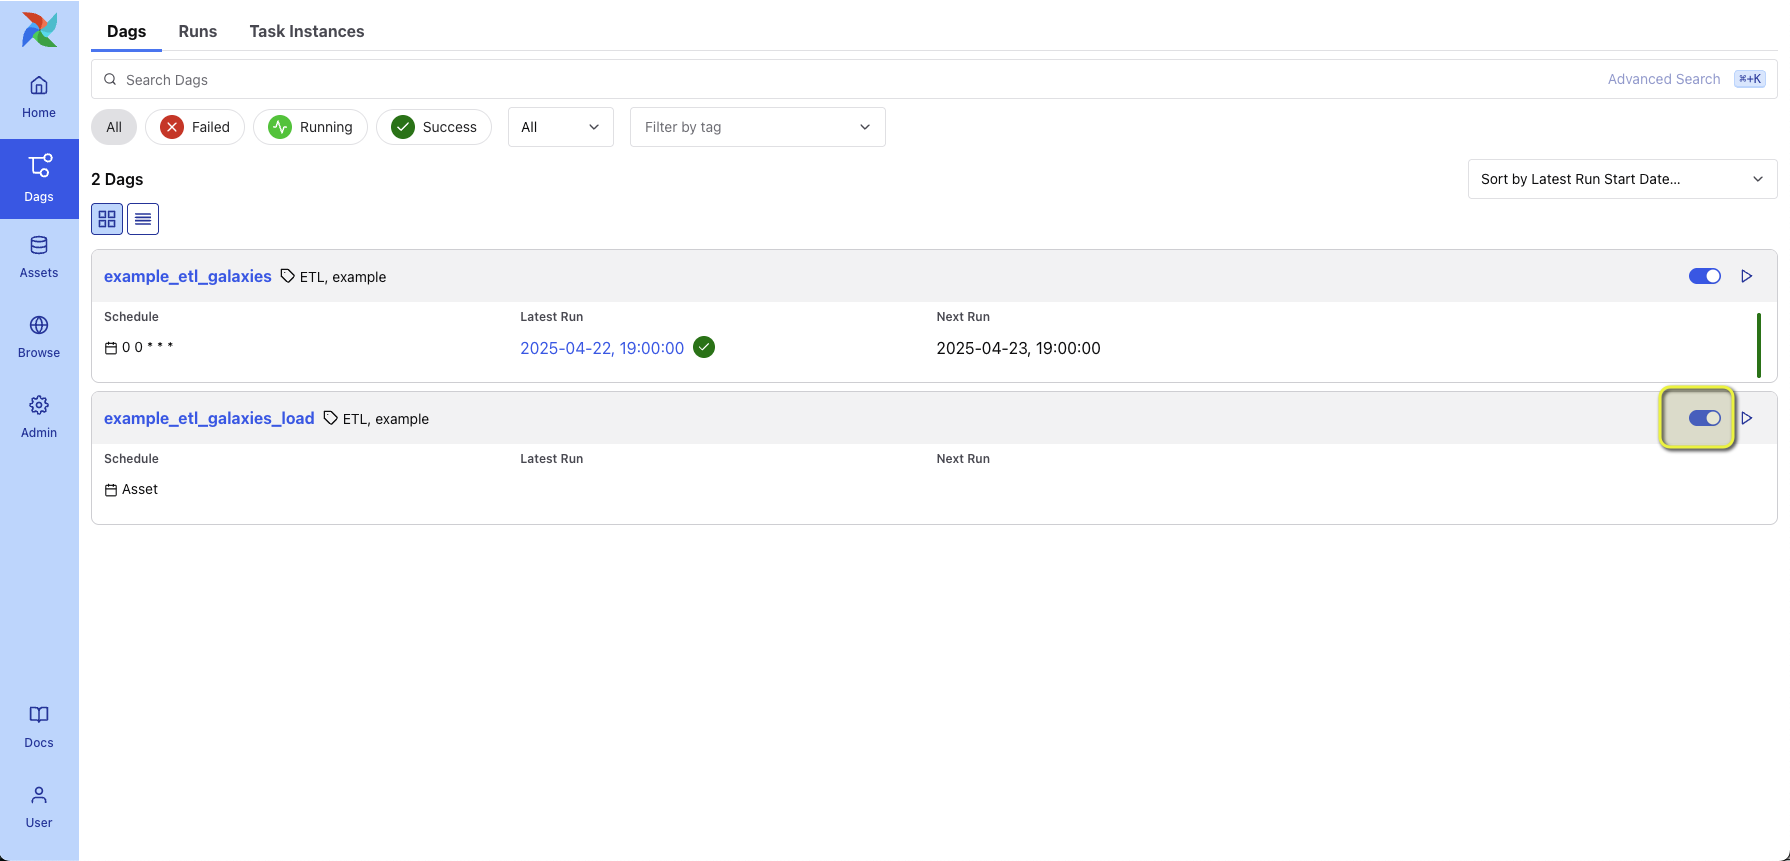Click next run 2025-04-23, 19:00:00

1018,348
